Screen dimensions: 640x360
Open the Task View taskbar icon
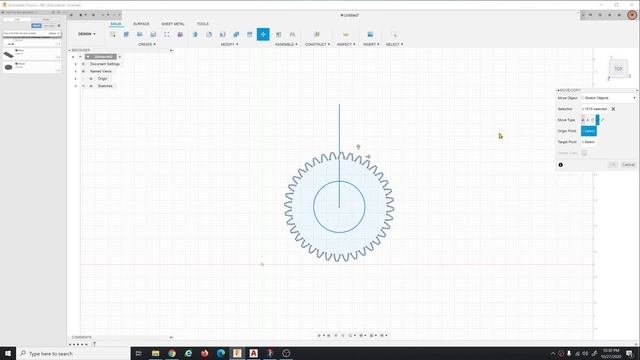pos(138,353)
